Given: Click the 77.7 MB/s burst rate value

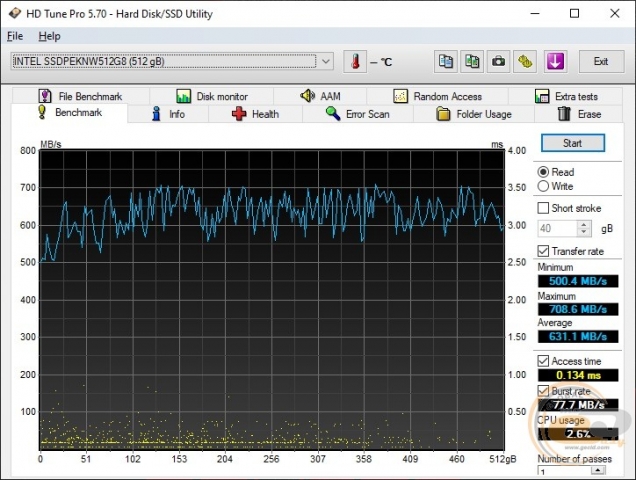Looking at the screenshot, I should tap(578, 405).
